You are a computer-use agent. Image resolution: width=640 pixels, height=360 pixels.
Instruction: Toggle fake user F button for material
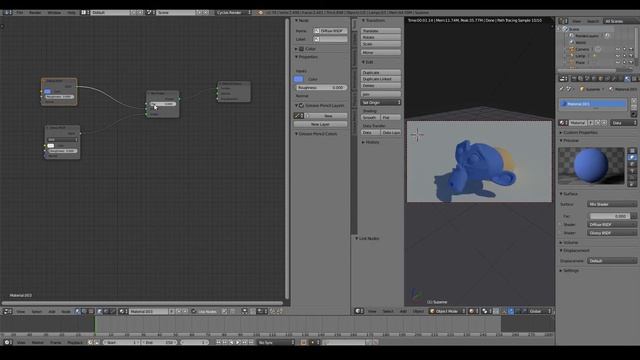point(591,122)
